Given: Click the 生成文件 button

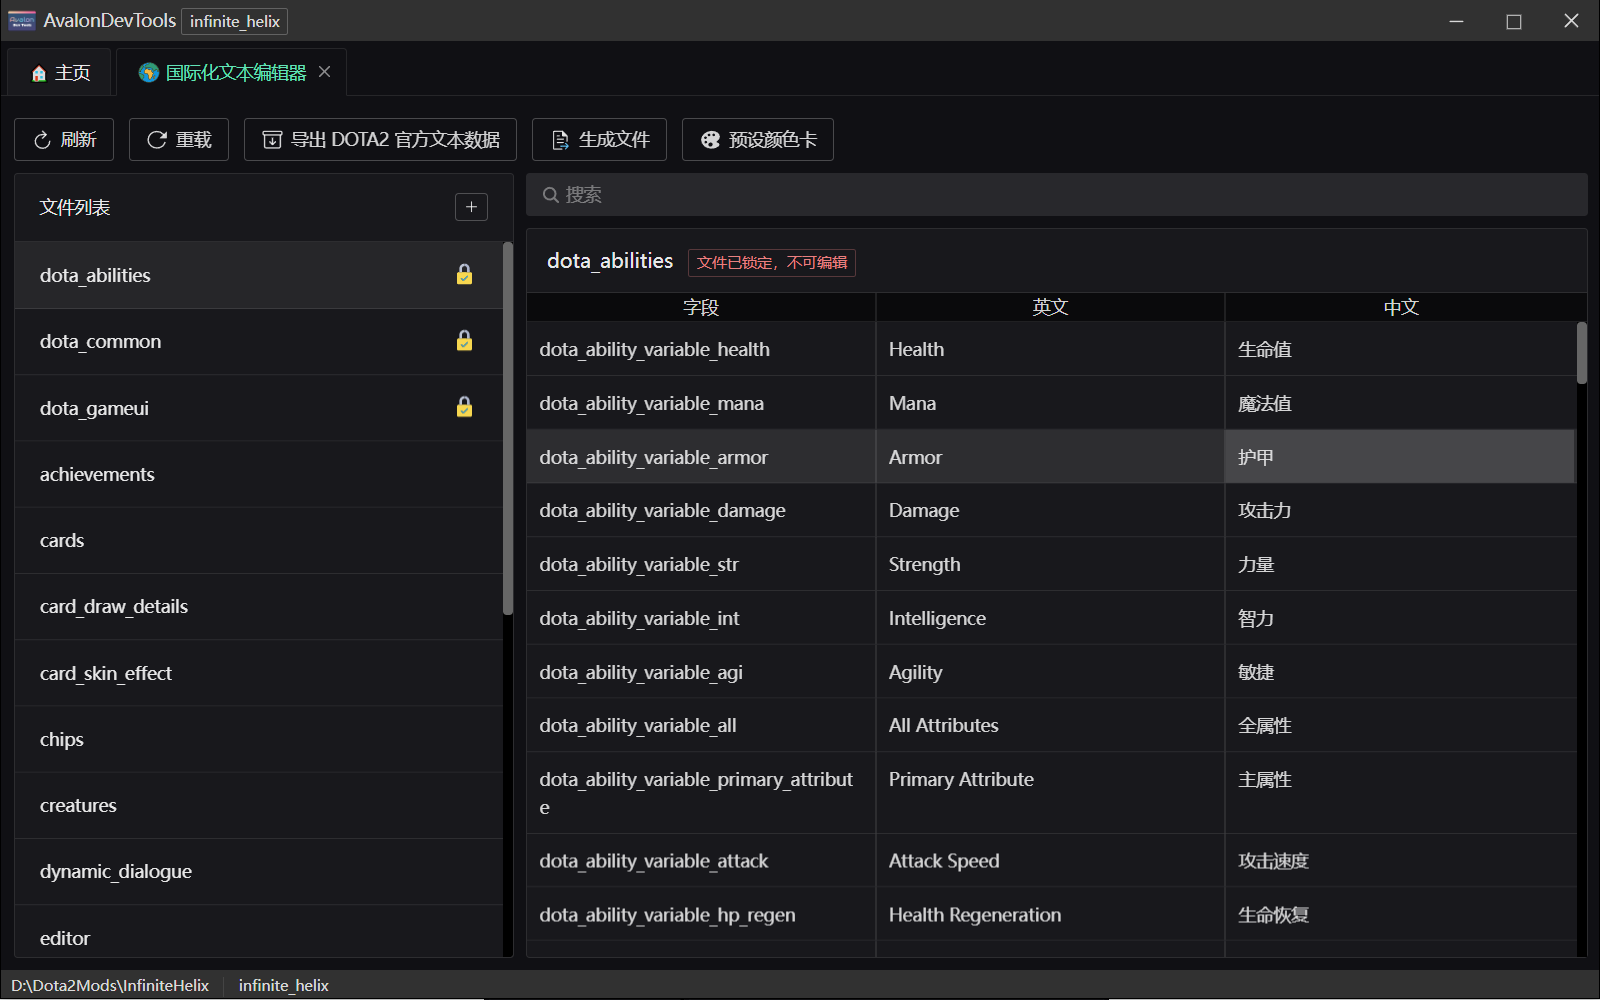Looking at the screenshot, I should 599,140.
